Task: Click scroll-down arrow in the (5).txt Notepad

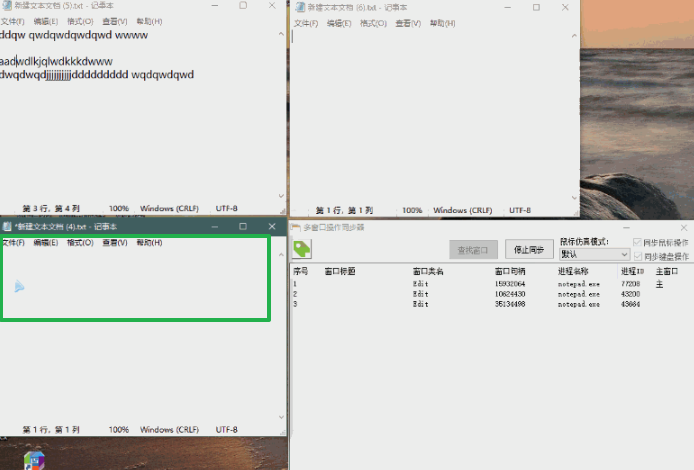Action: point(281,196)
